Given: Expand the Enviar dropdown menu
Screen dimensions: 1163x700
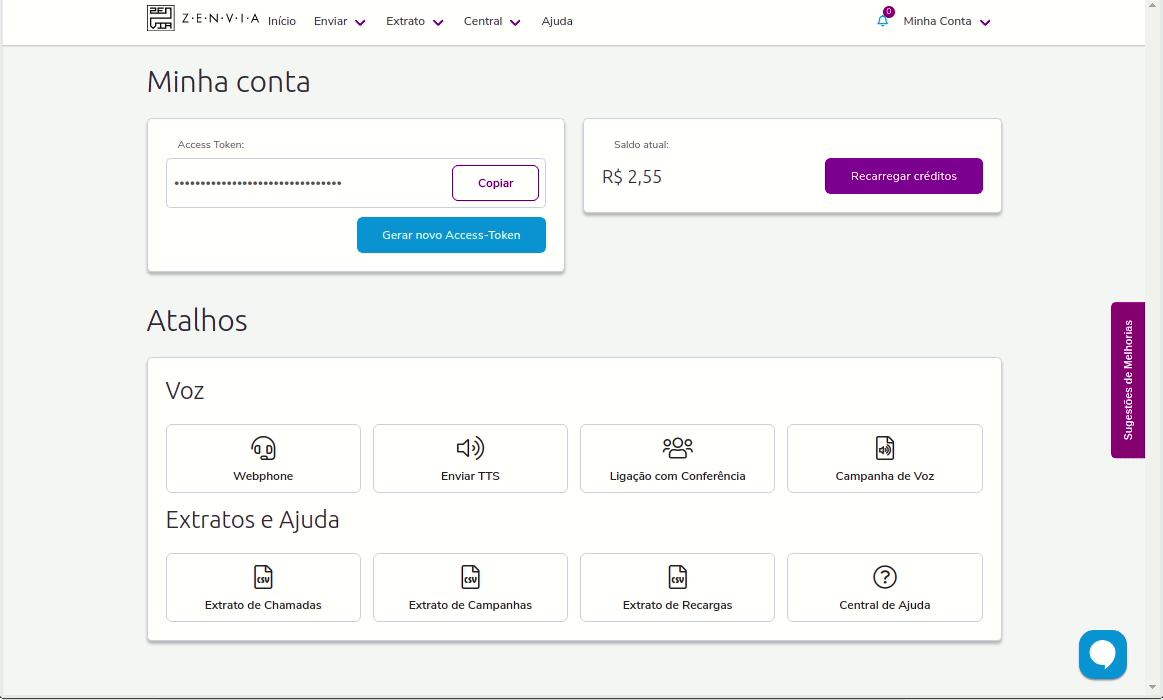Looking at the screenshot, I should 340,22.
